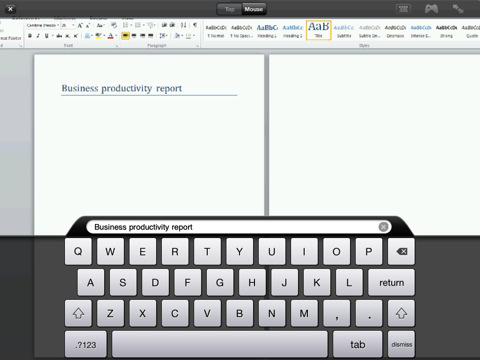Screen dimensions: 480x360
Task: Tap the arrows icon at the top right
Action: pyautogui.click(x=458, y=9)
